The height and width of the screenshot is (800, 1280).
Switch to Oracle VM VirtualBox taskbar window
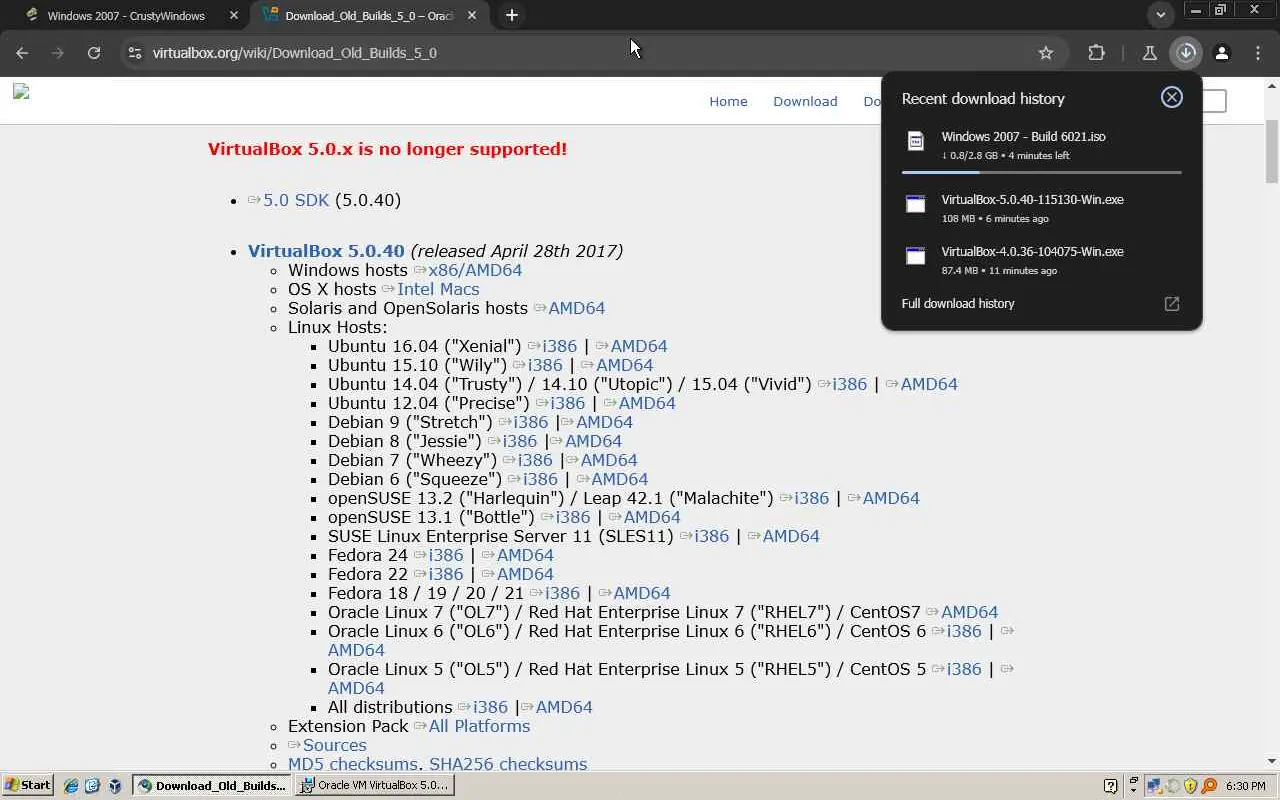pos(376,785)
